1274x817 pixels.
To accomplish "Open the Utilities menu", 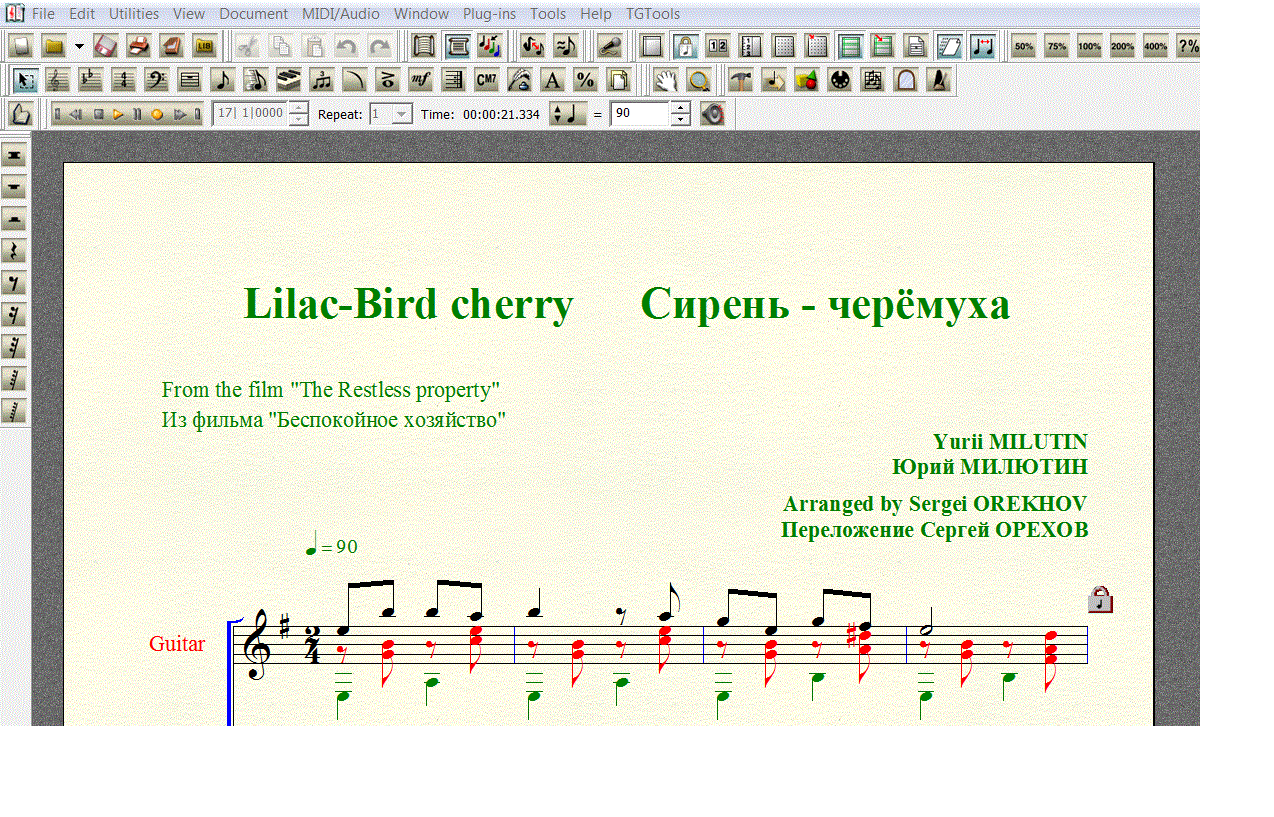I will pos(134,14).
